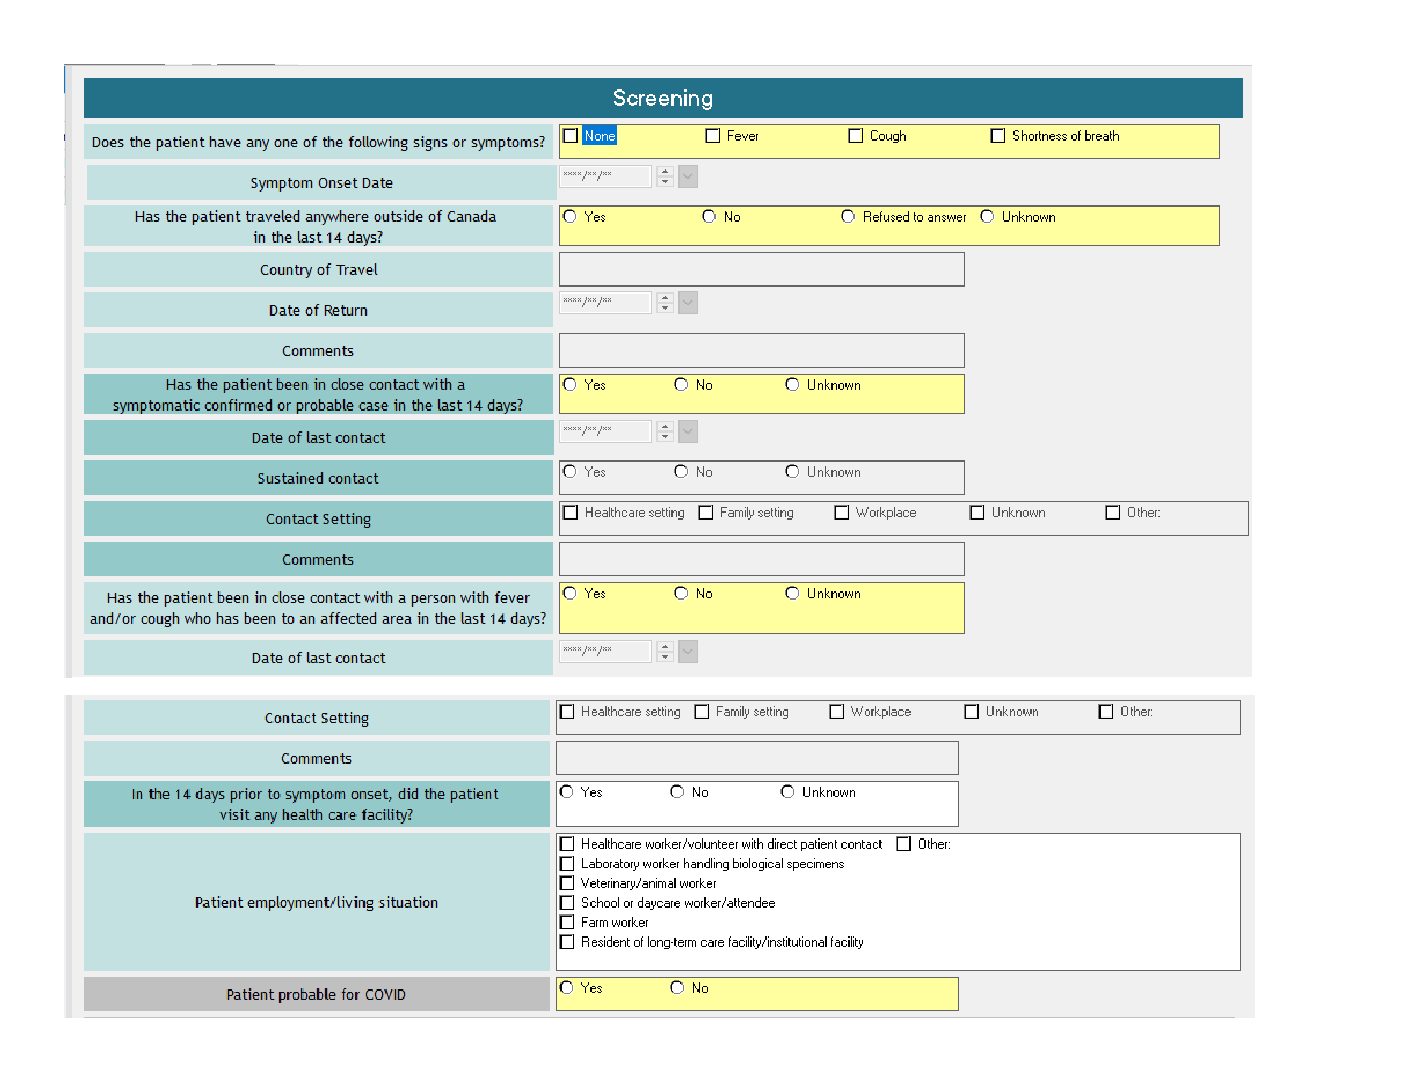Screen dimensions: 1408x1088
Task: Tick the Farm worker checkbox
Action: [568, 922]
